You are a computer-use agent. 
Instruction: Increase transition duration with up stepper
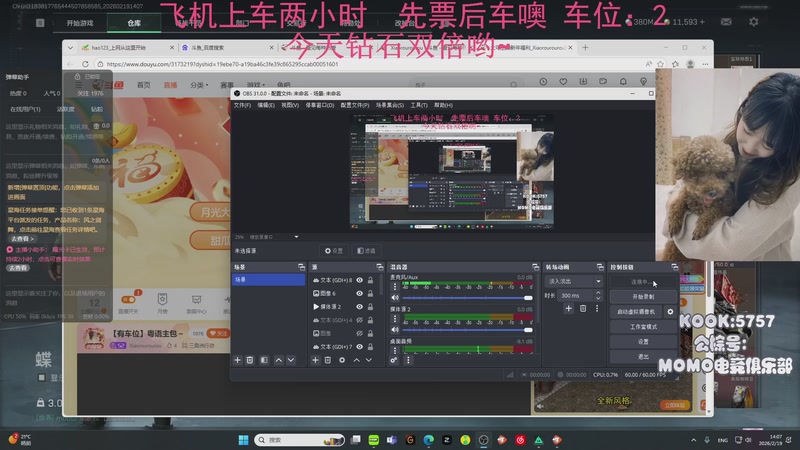coord(598,292)
